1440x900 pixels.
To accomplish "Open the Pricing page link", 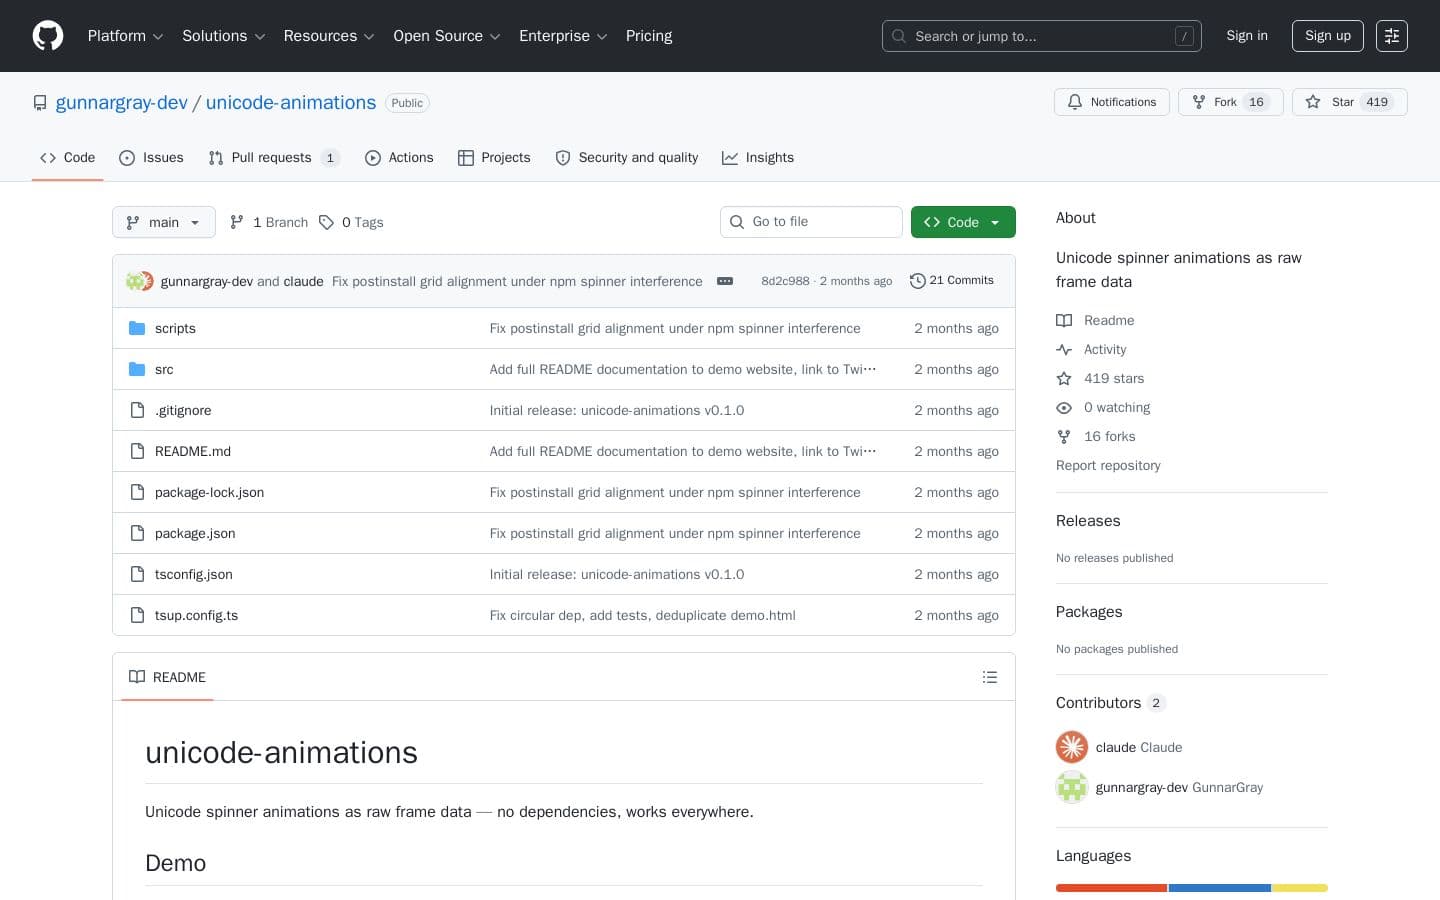I will [x=649, y=36].
